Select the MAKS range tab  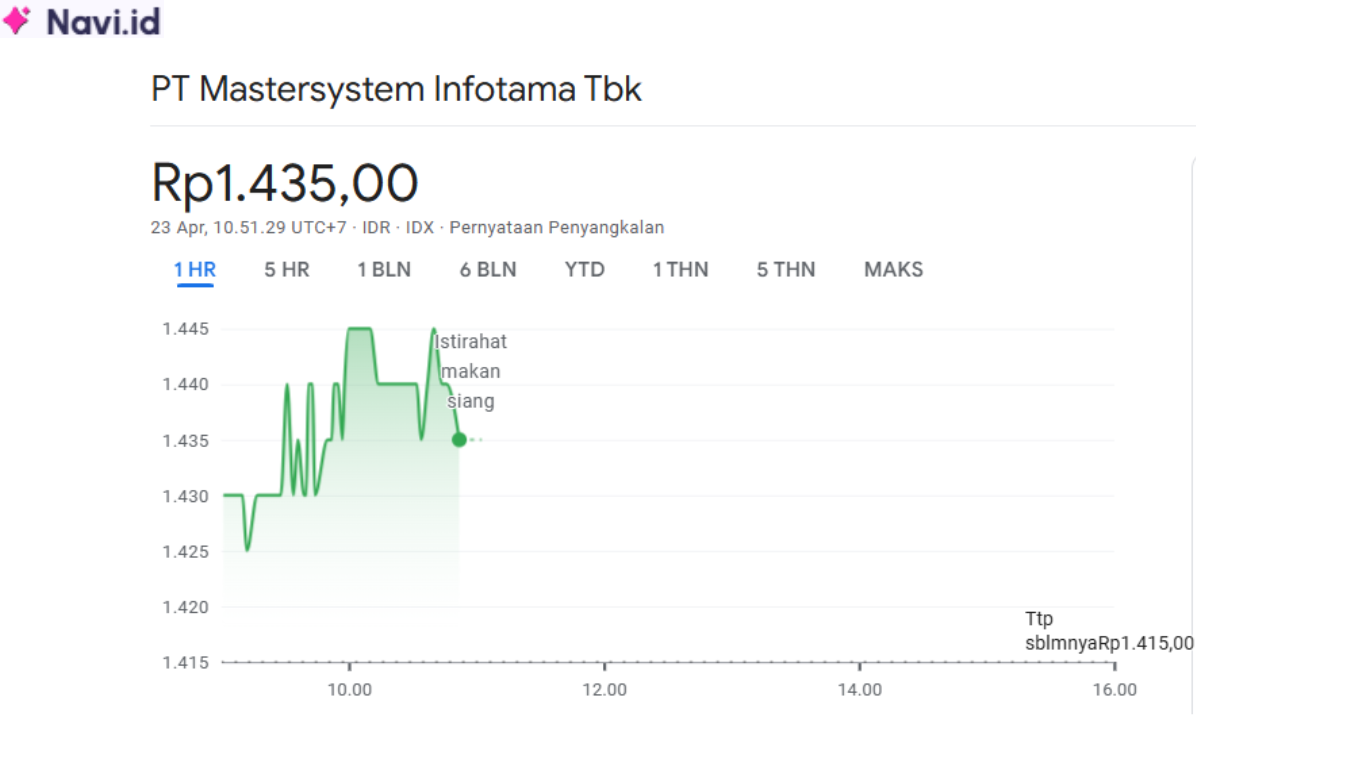click(894, 269)
